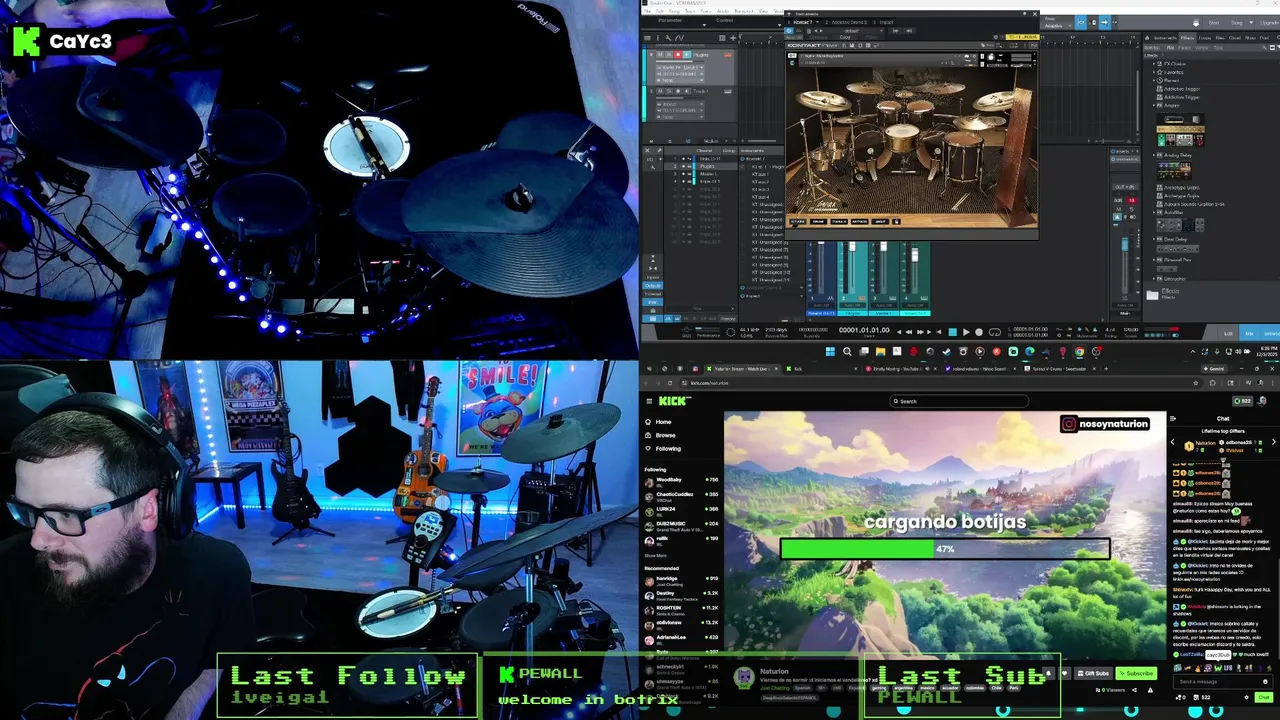Toggle monitor on the Plugins track

[x=687, y=54]
